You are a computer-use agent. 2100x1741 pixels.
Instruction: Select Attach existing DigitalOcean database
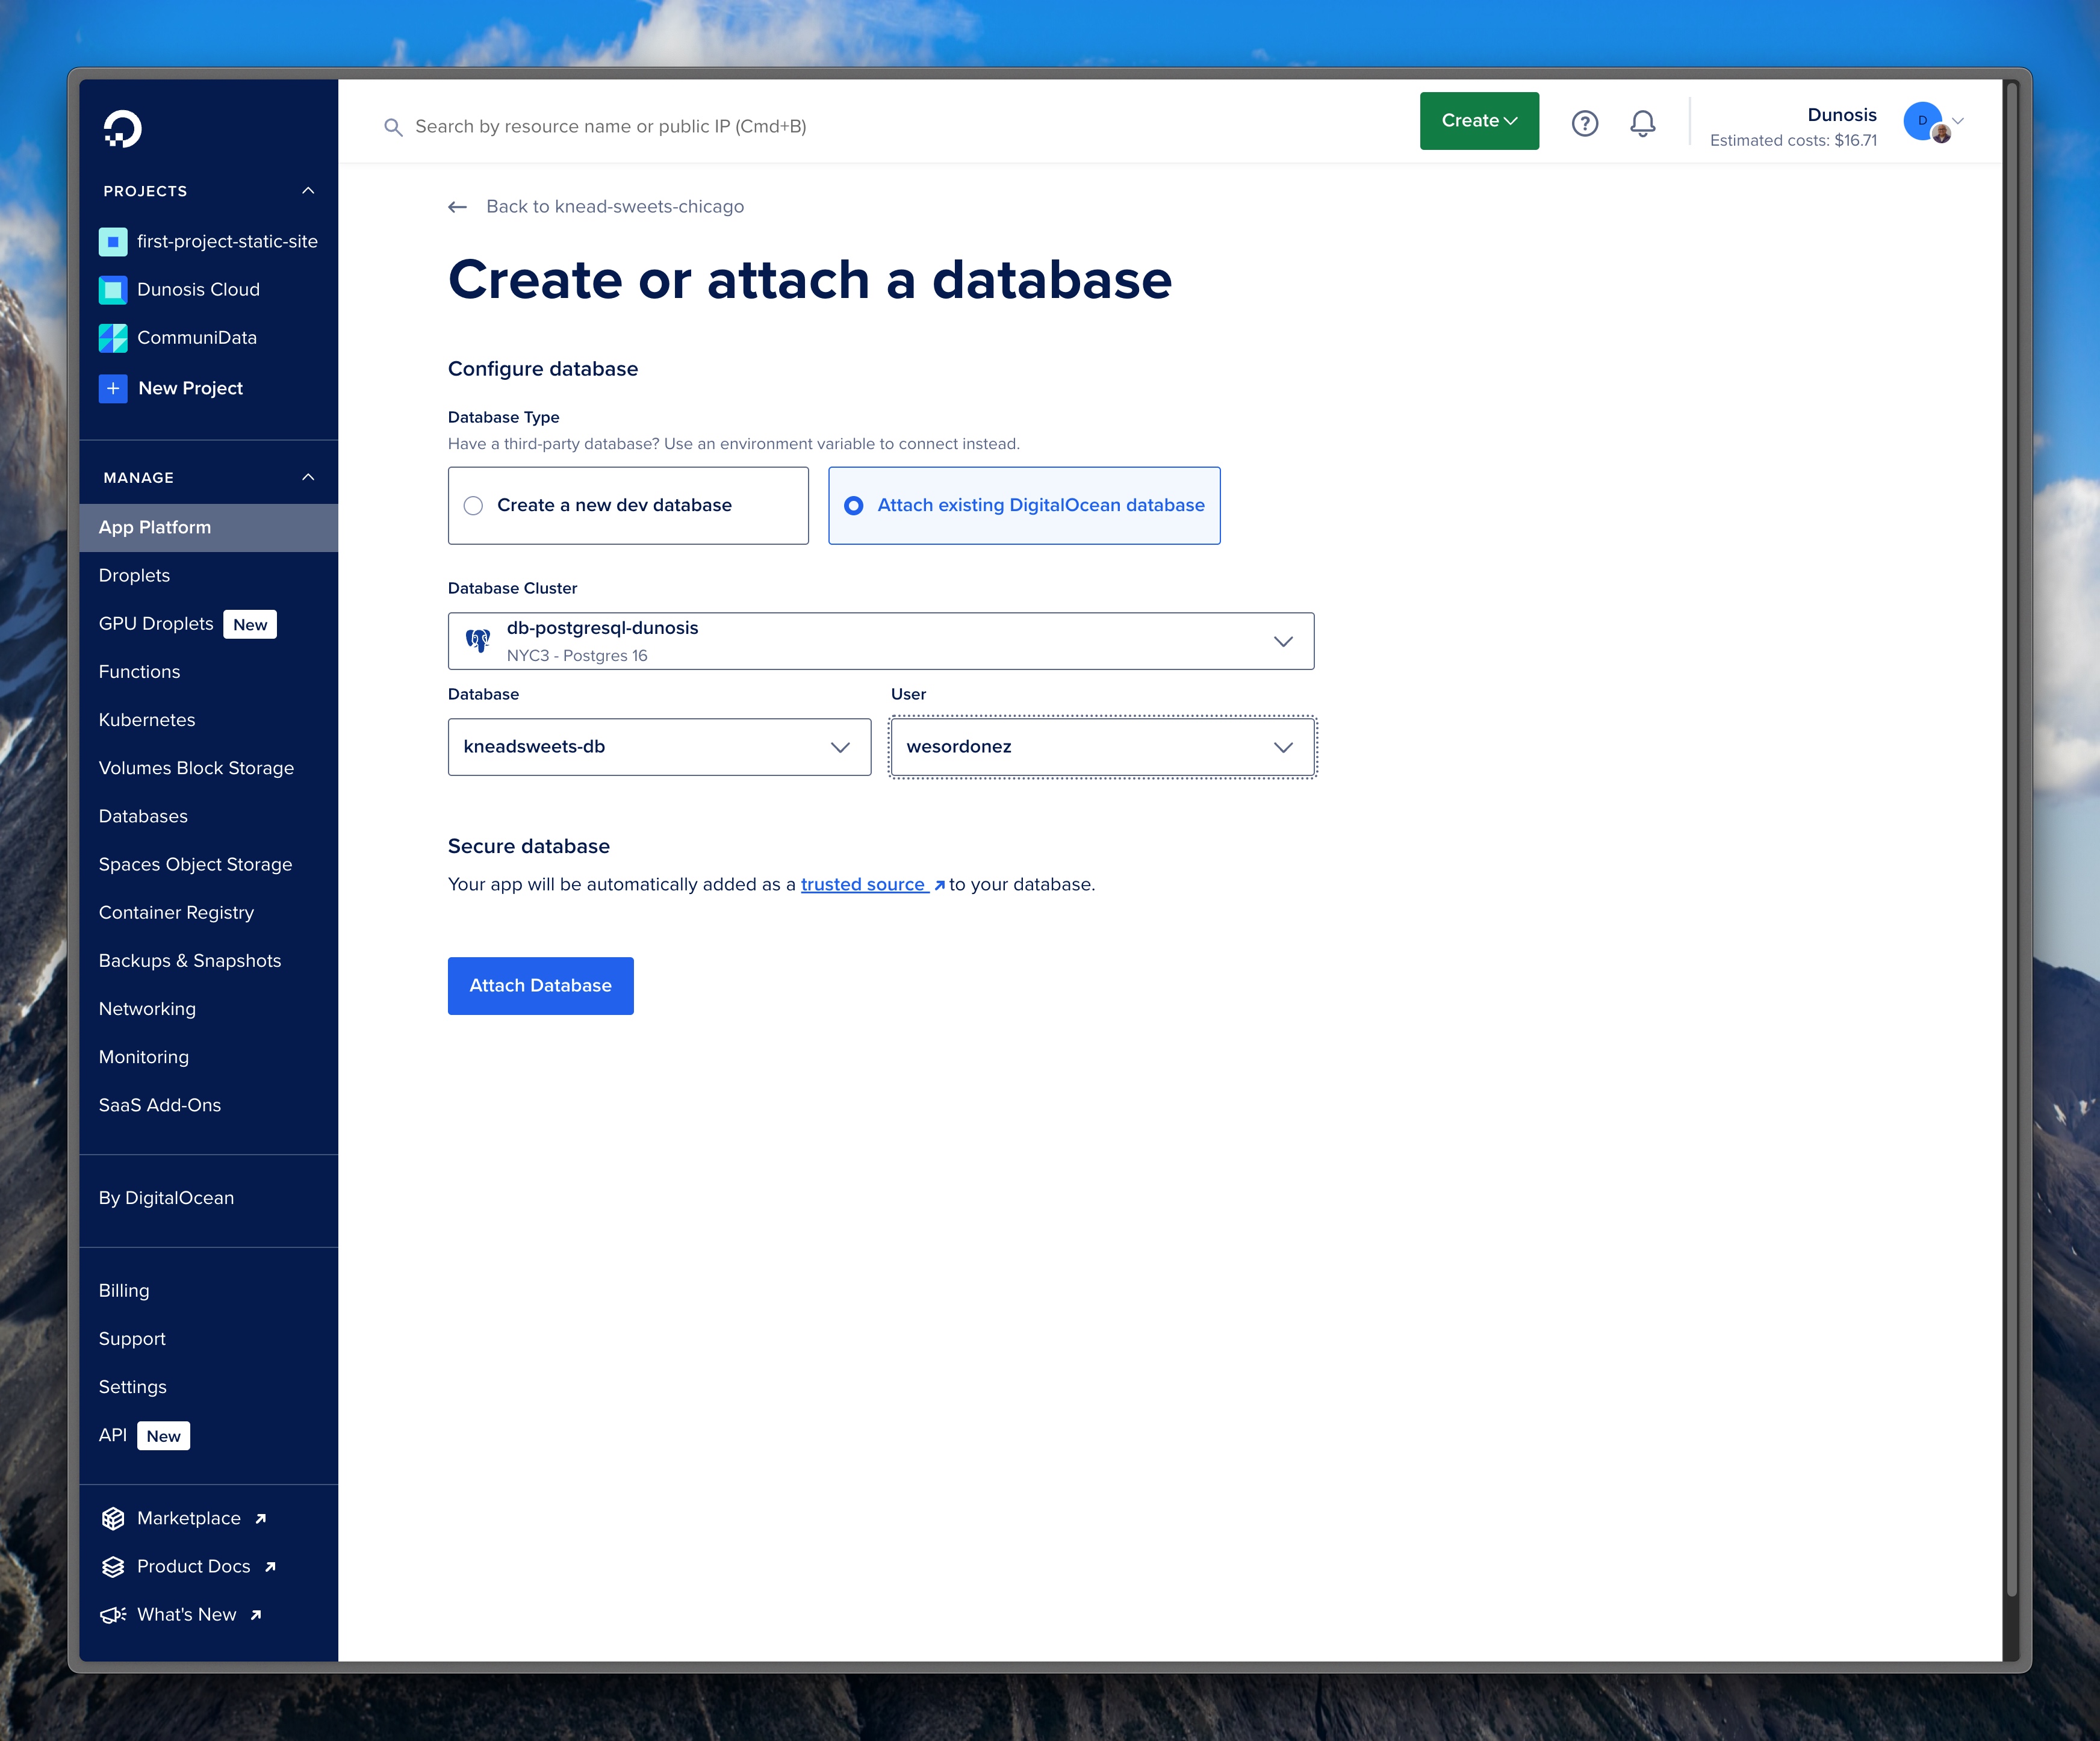(x=855, y=506)
